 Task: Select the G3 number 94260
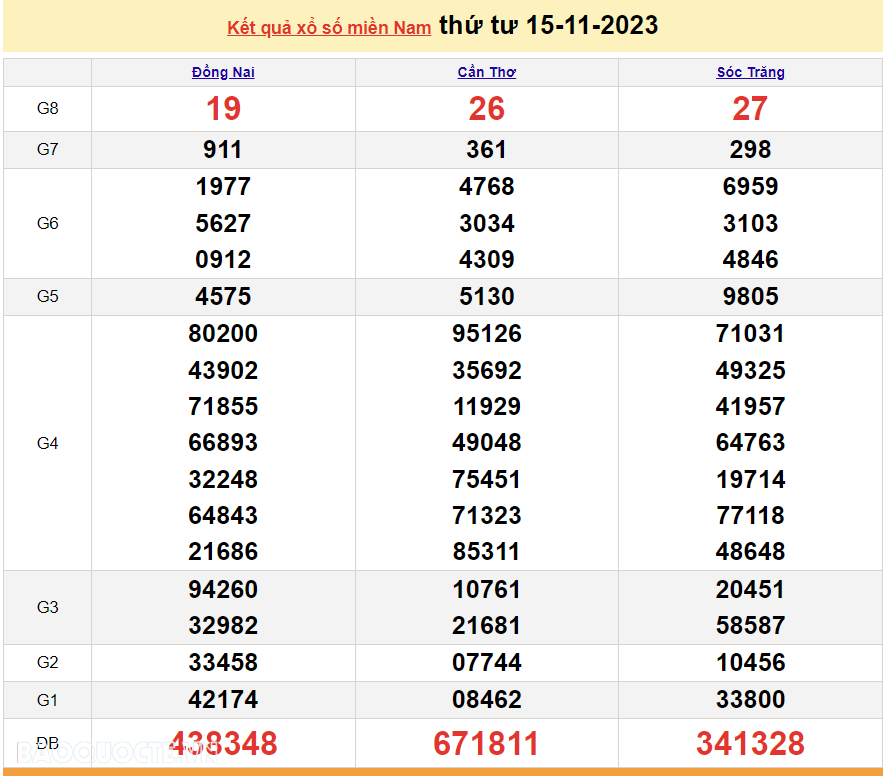coord(223,589)
